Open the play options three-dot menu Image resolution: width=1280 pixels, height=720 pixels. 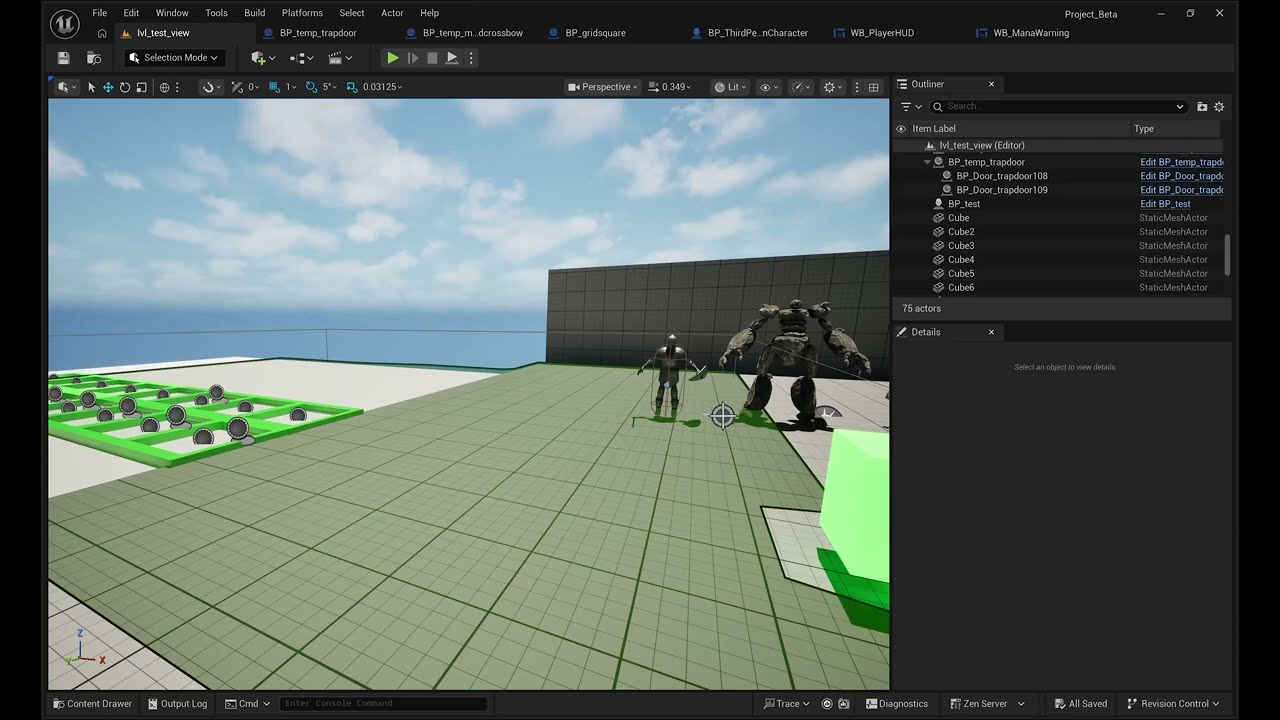tap(471, 58)
